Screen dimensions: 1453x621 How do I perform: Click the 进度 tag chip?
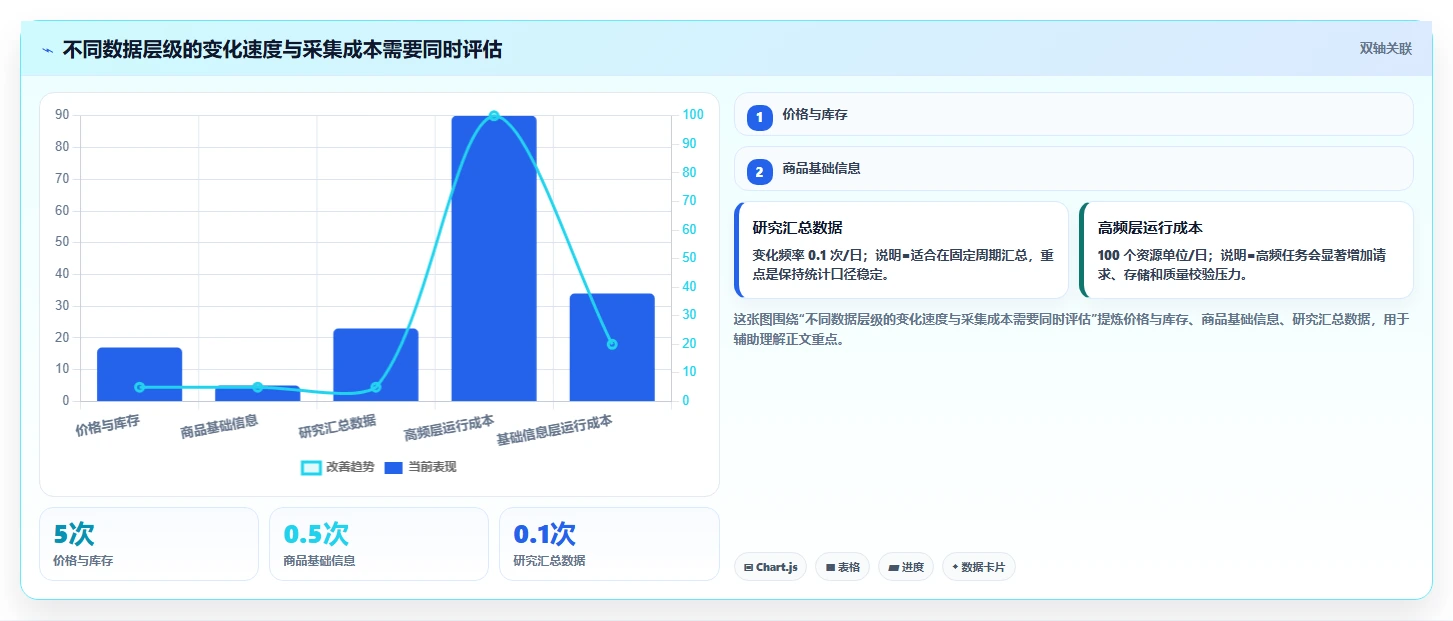(906, 567)
